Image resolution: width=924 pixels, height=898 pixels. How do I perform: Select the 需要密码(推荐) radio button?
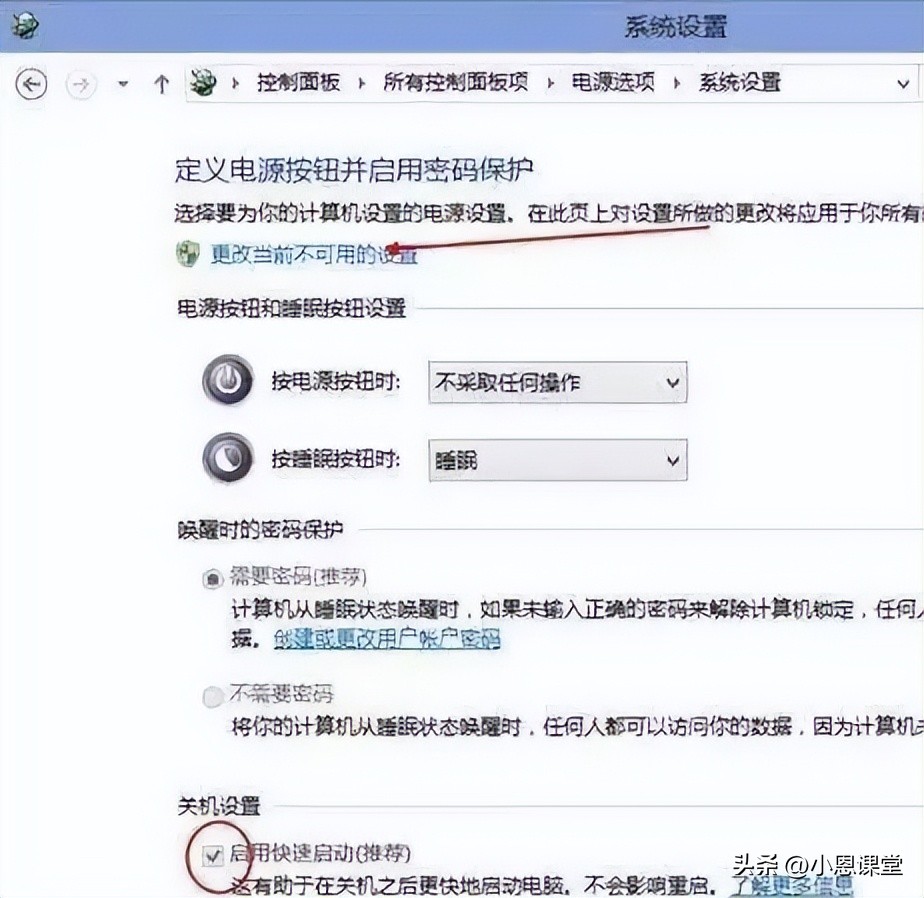(x=212, y=578)
